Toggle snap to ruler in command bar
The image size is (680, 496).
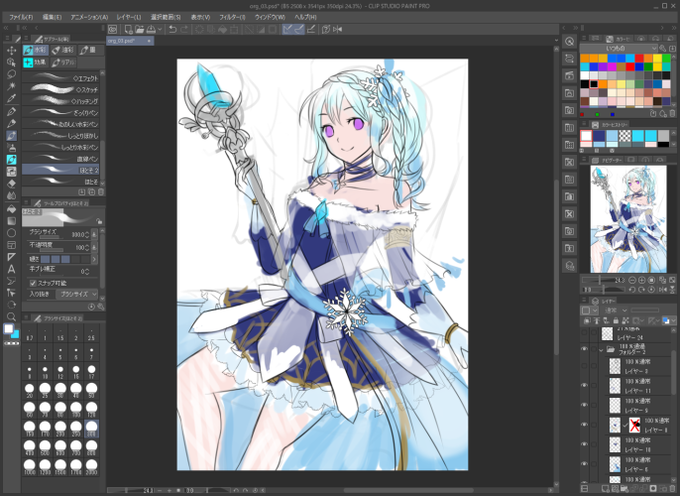click(x=288, y=29)
